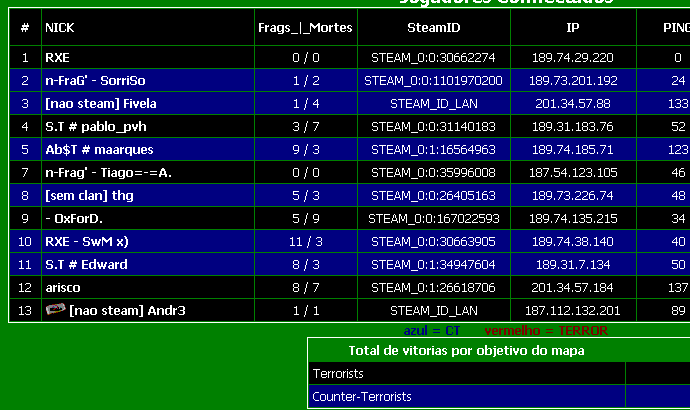Screen dimensions: 690x410
Task: Click IP address 189.74.135.215
Action: point(573,219)
